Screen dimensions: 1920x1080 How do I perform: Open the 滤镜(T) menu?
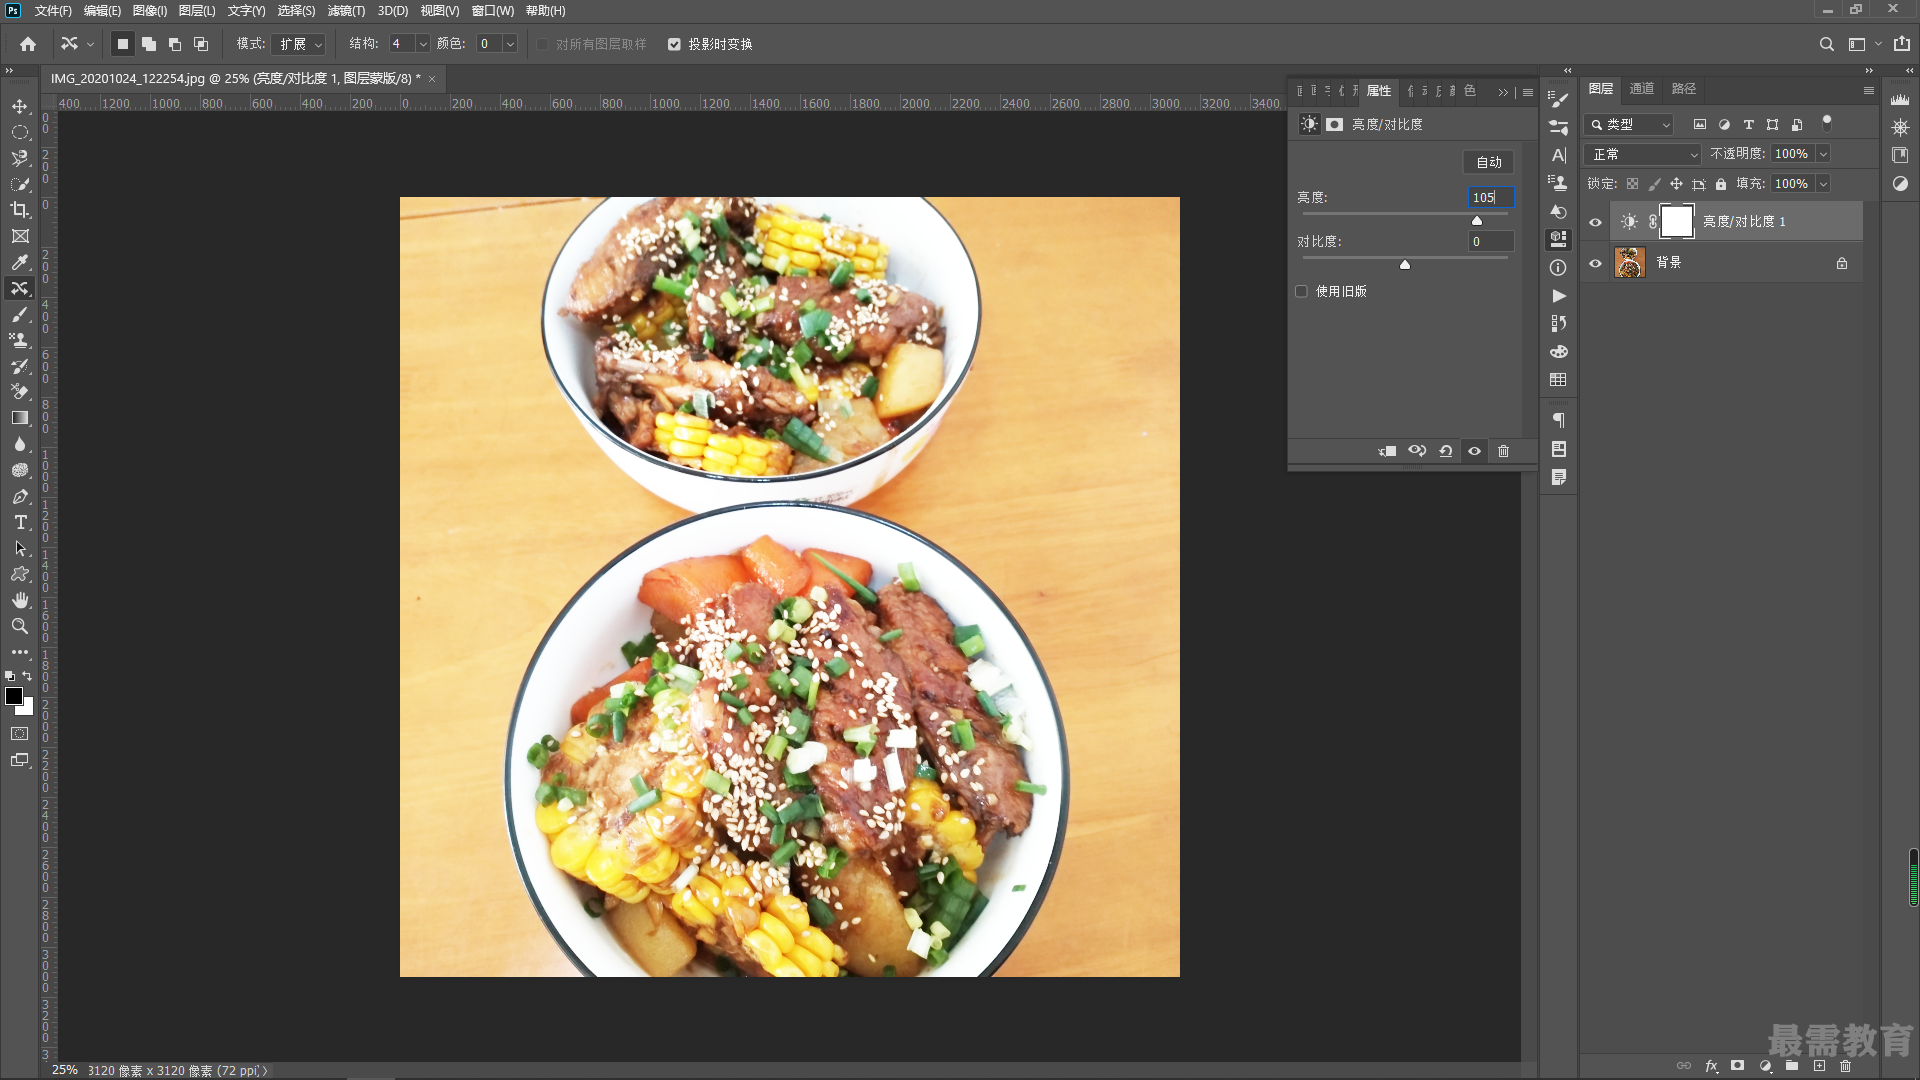point(346,10)
